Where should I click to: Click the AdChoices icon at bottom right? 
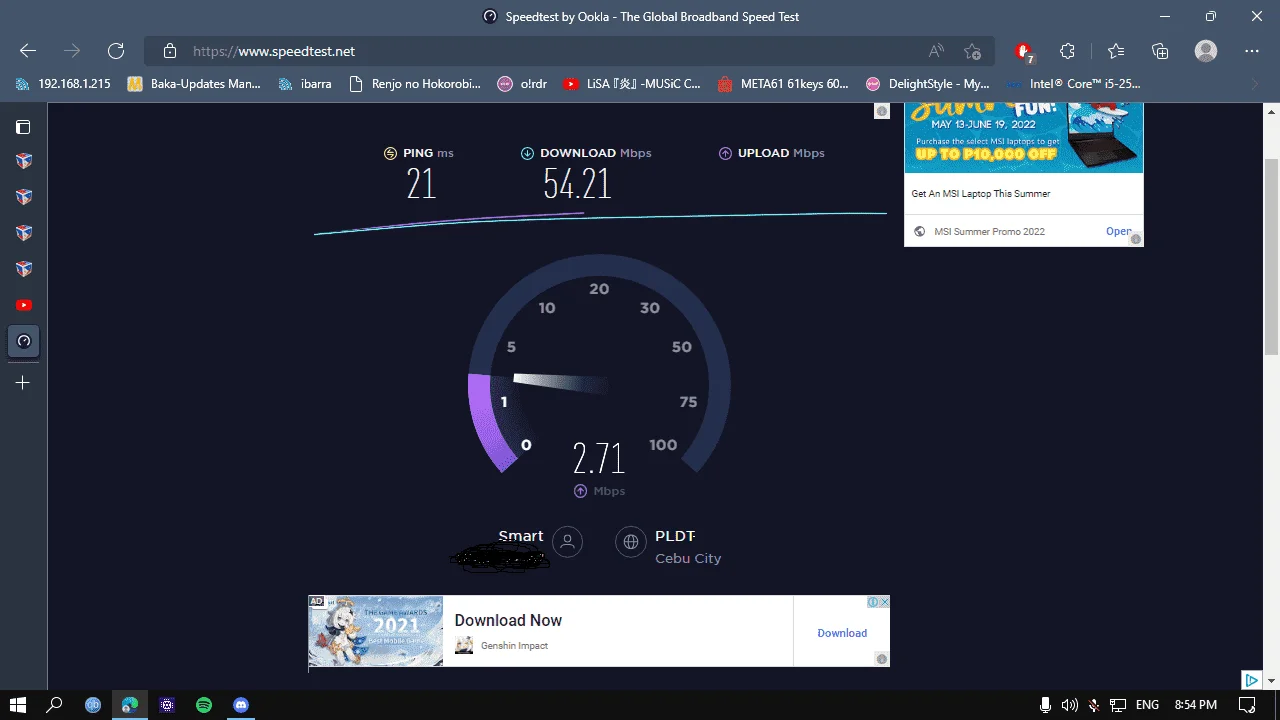[x=1250, y=680]
